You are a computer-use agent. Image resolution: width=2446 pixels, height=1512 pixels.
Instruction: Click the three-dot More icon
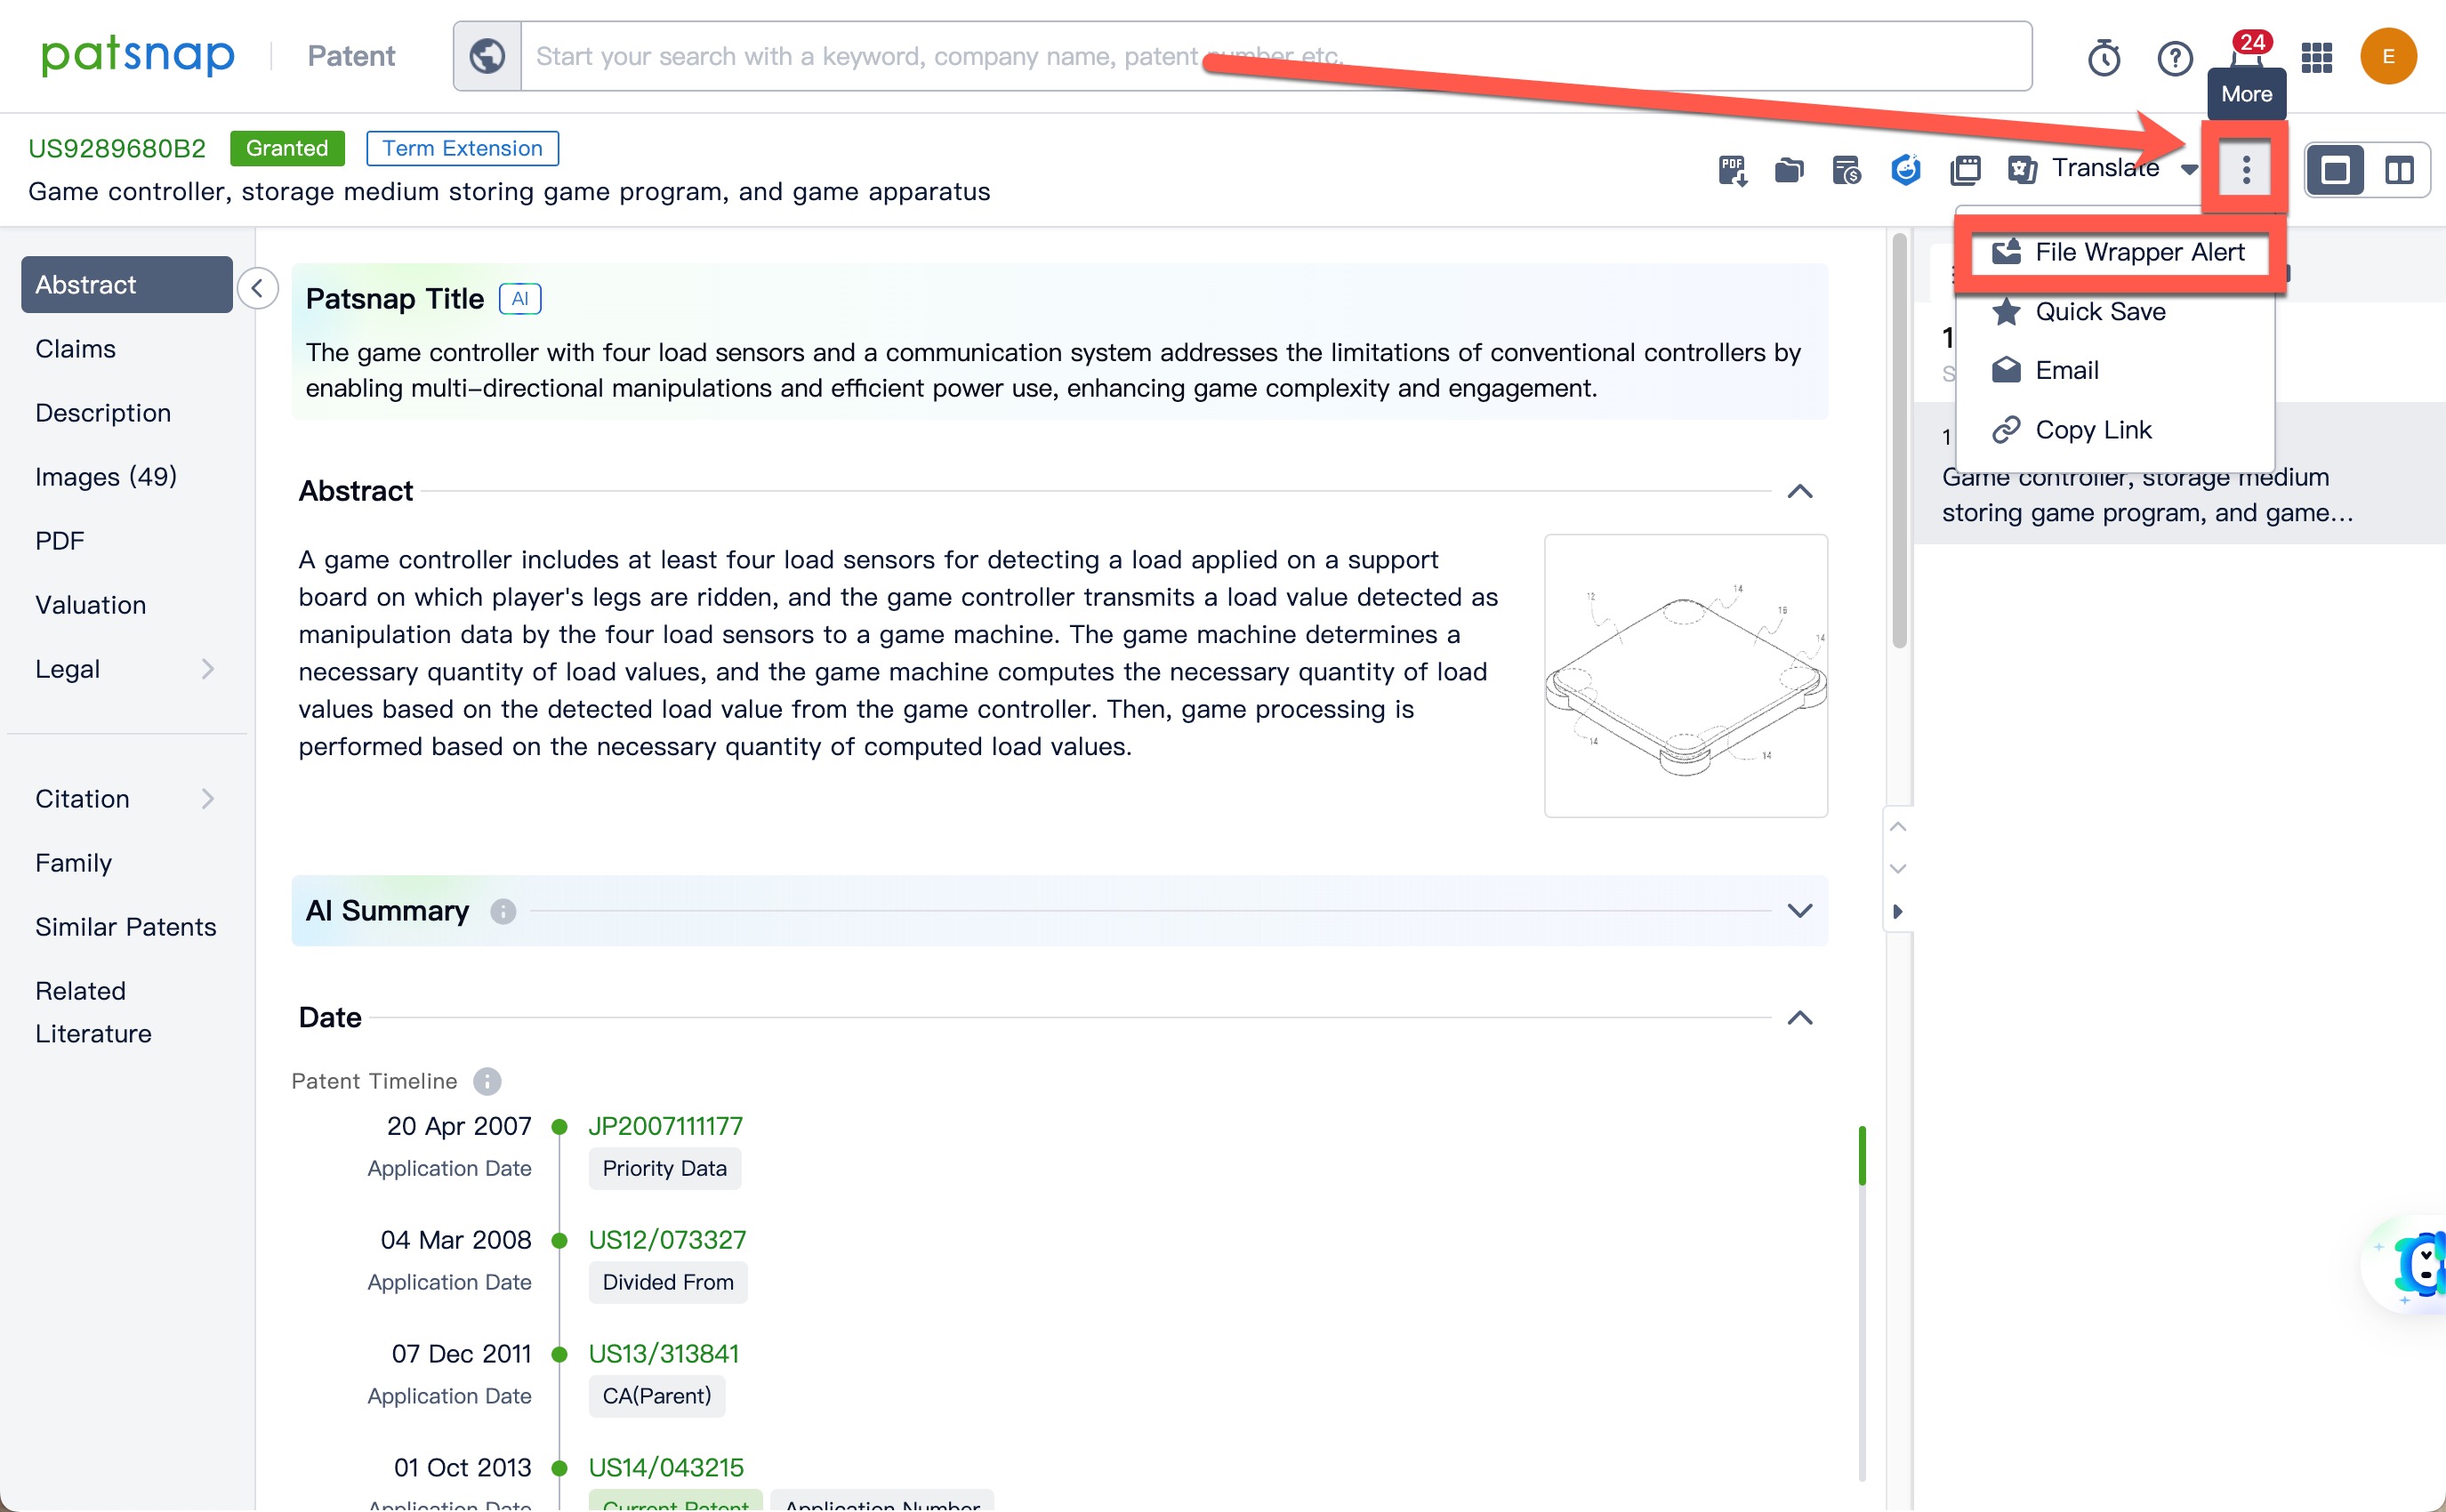pyautogui.click(x=2246, y=169)
